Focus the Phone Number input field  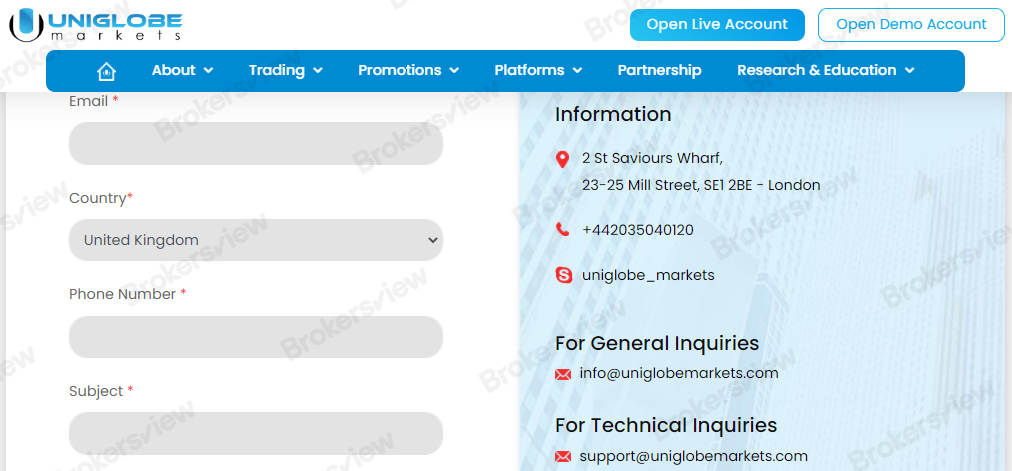pos(256,337)
